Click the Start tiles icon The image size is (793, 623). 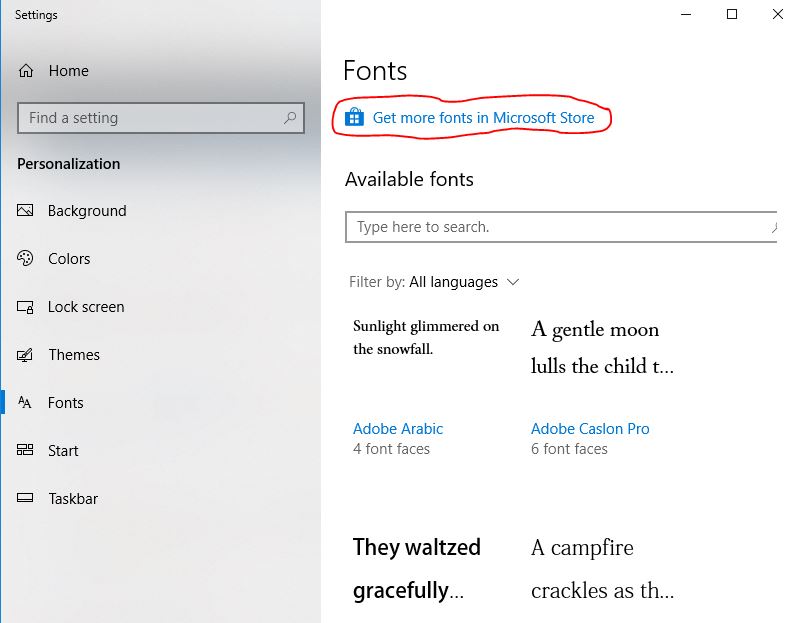[25, 450]
